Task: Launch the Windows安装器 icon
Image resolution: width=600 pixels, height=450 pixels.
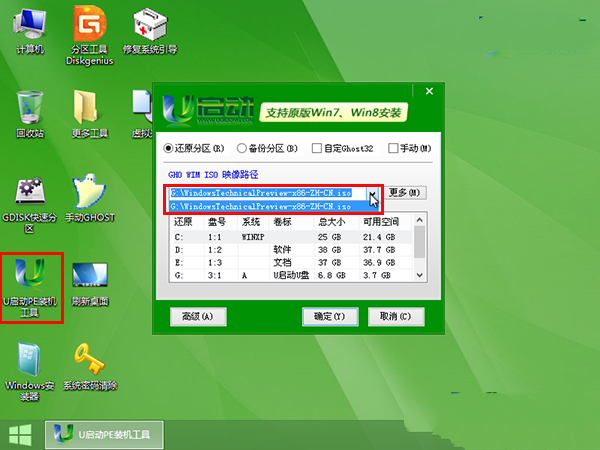Action: (28, 360)
